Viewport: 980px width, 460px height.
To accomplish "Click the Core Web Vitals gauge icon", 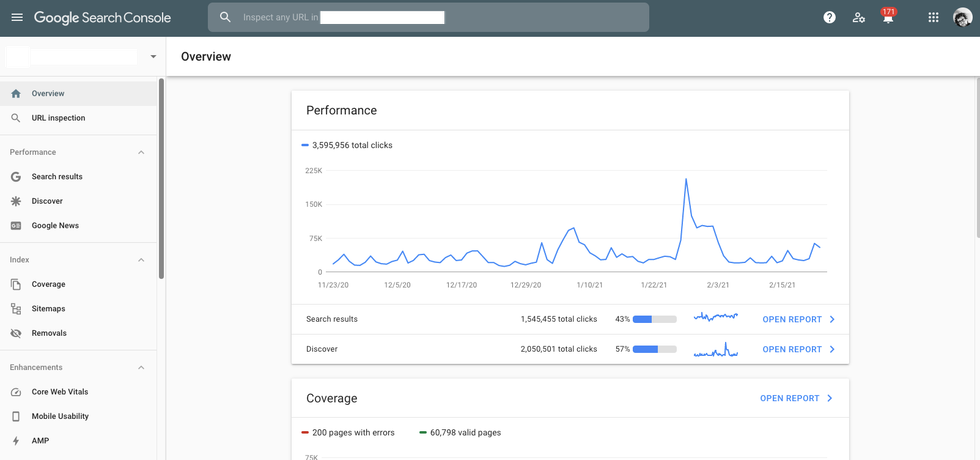I will 16,392.
